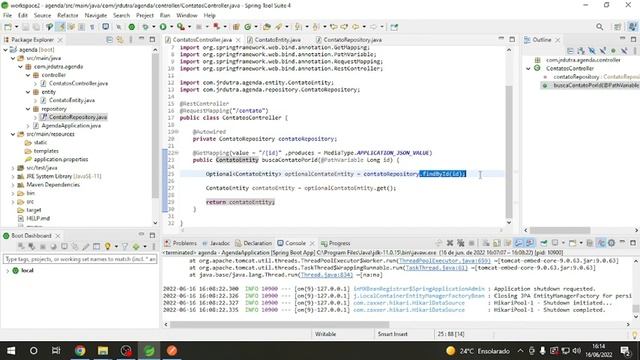The image size is (640, 360).
Task: Toggle the highlighted main toolbar button
Action: point(60,27)
